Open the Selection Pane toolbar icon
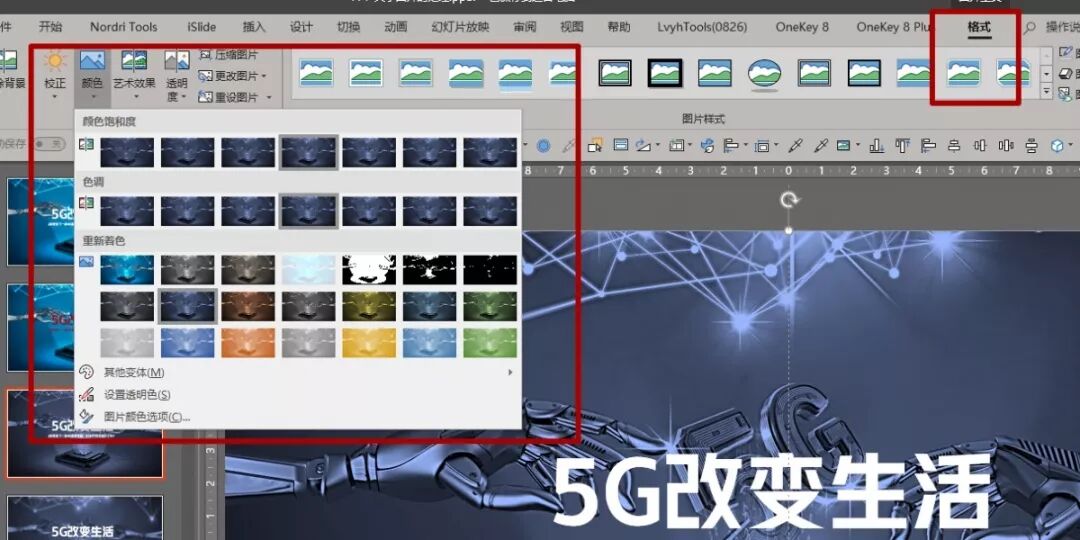The height and width of the screenshot is (540, 1080). [596, 145]
